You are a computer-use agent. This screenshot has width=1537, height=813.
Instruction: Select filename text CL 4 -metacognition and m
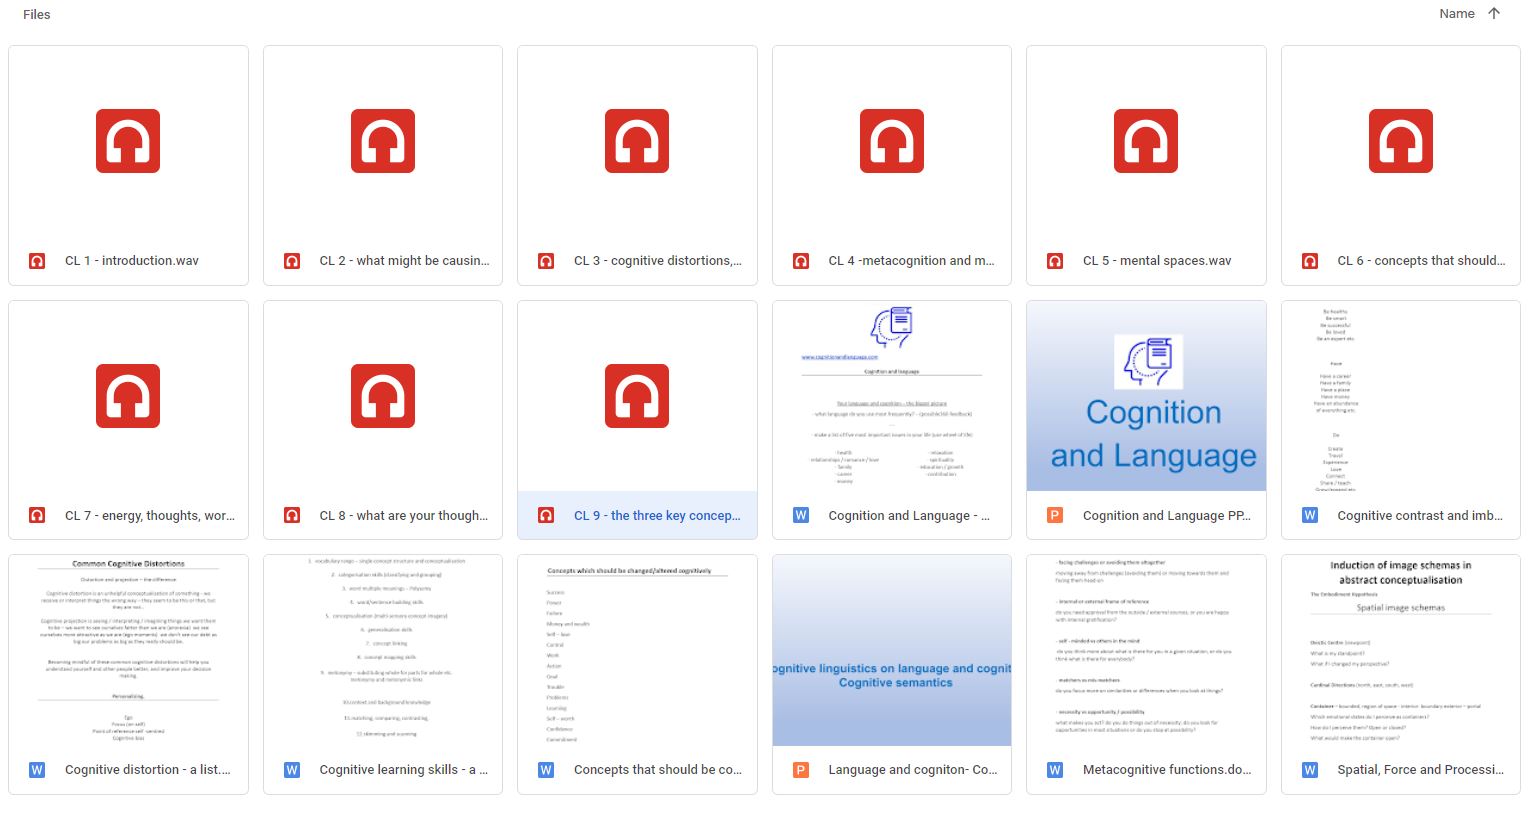click(911, 261)
